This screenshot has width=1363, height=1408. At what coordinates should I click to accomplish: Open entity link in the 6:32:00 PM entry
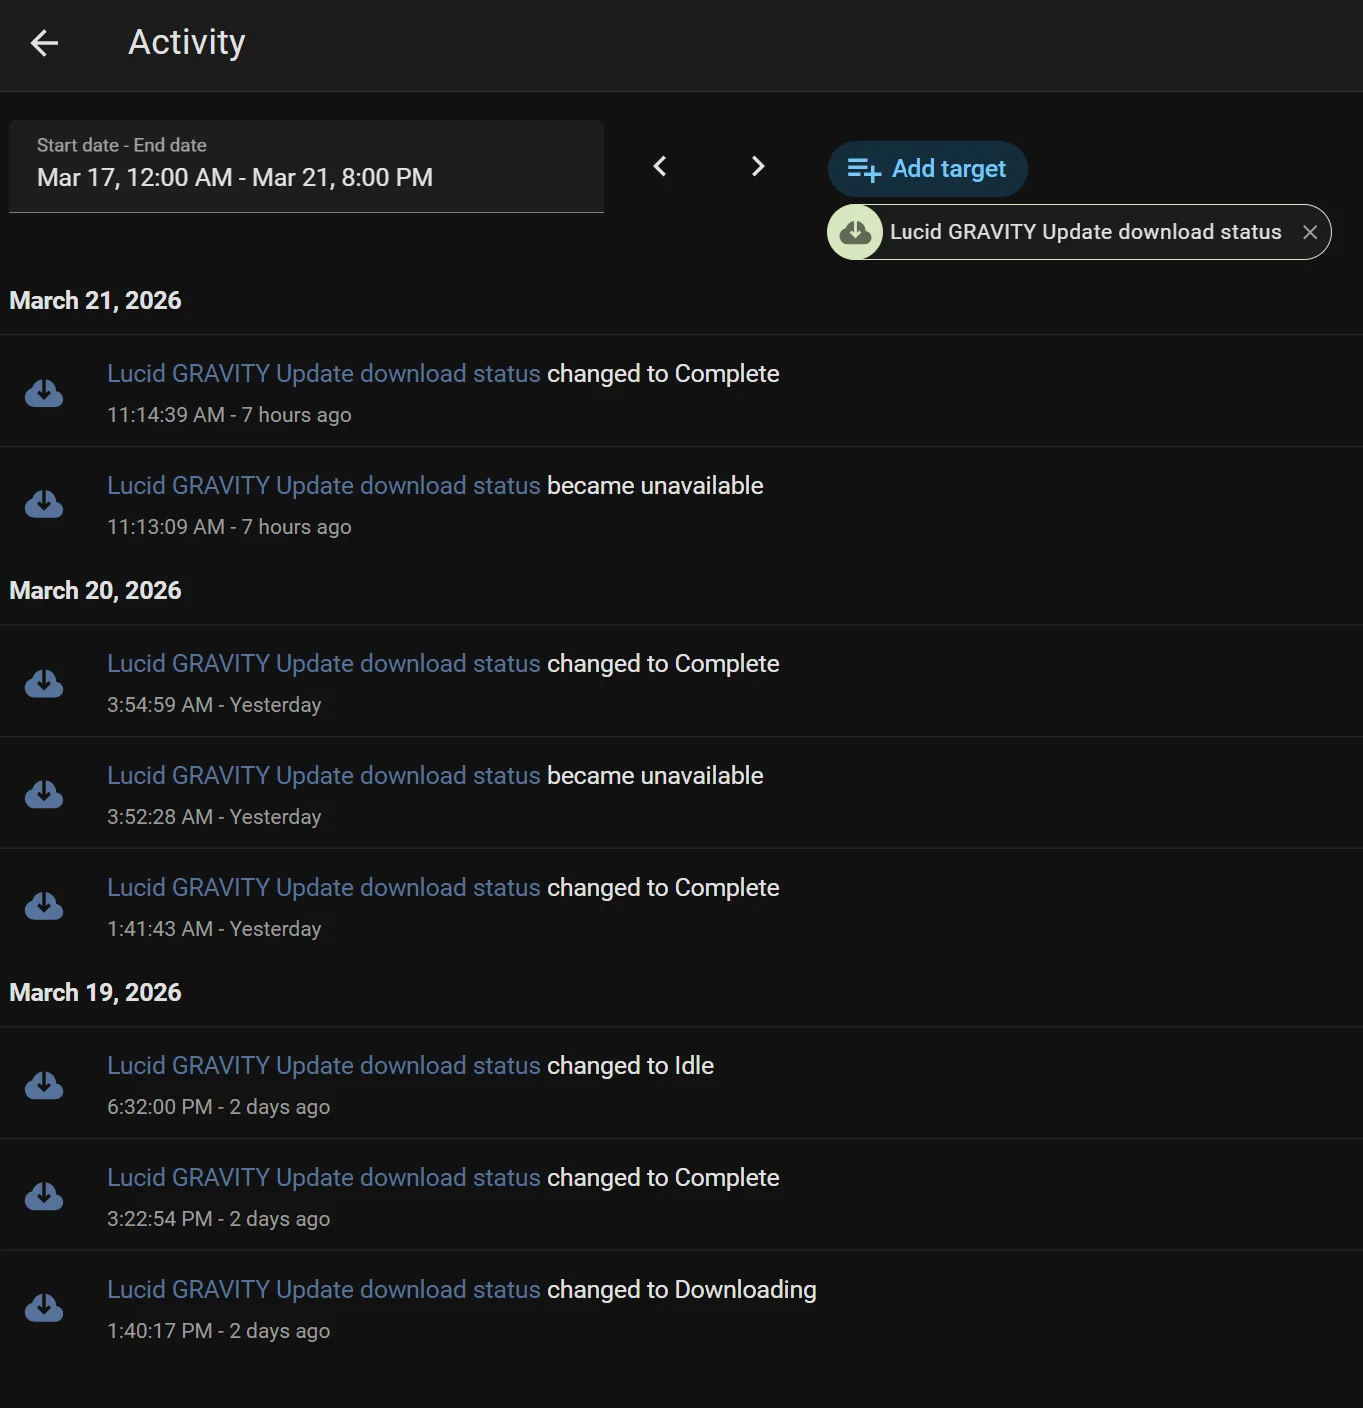(324, 1065)
